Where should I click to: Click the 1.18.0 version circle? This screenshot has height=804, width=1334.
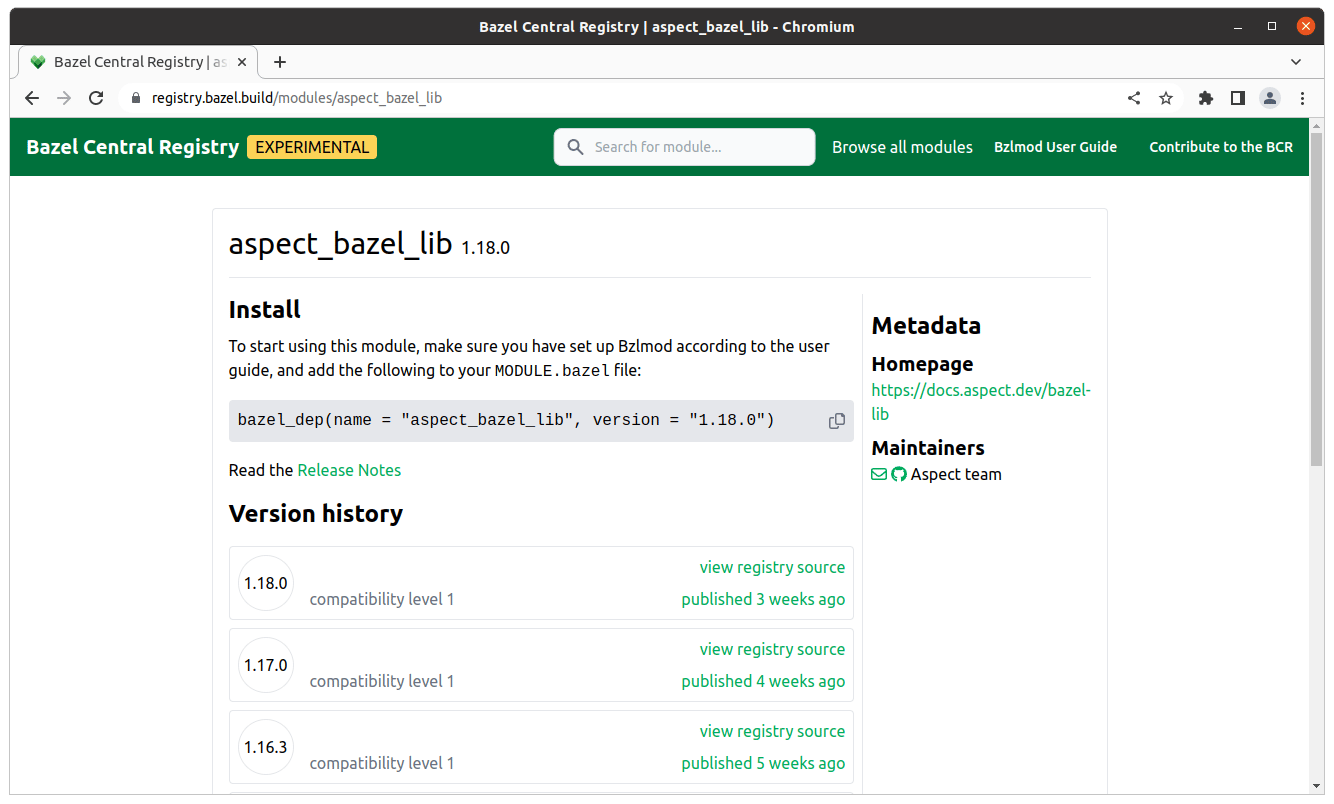[266, 583]
